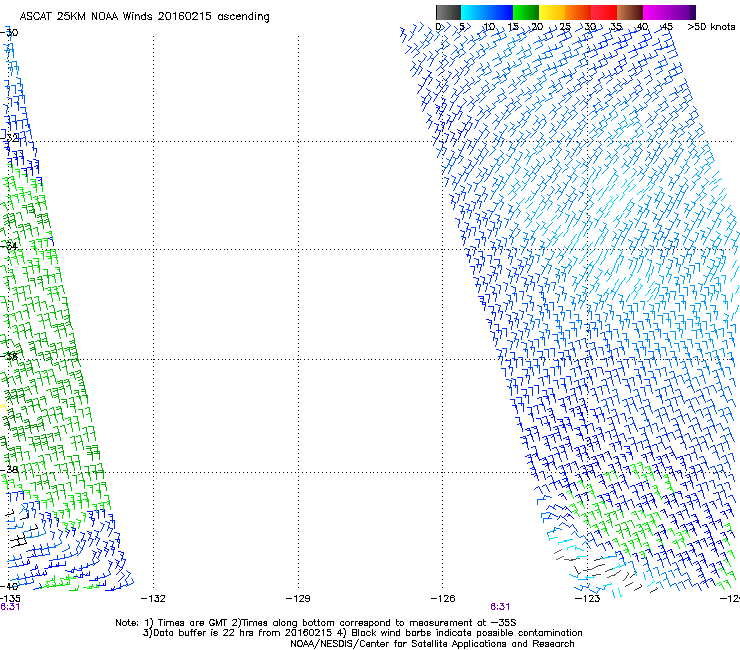The image size is (740, 650).
Task: Click the purple 6:31 time under -135
Action: coord(10,607)
